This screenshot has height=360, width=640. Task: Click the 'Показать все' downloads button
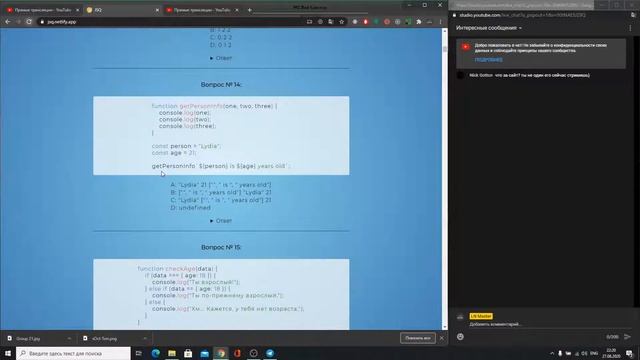coord(418,338)
